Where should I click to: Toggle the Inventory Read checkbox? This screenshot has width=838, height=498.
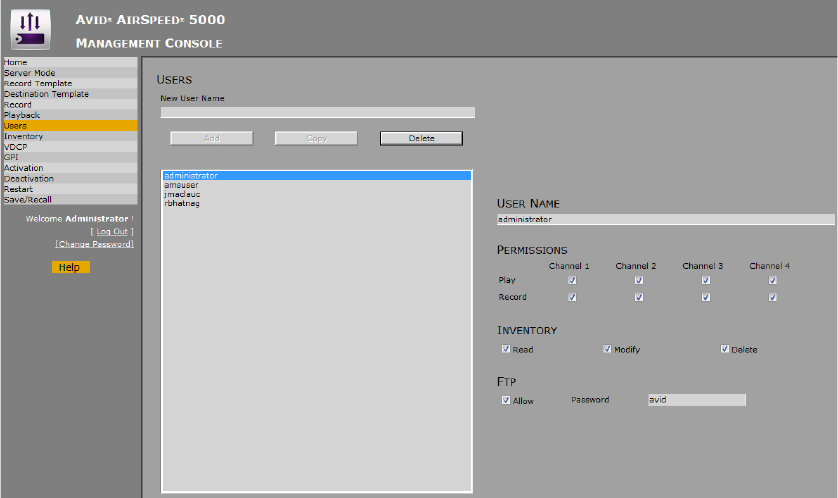(x=506, y=349)
